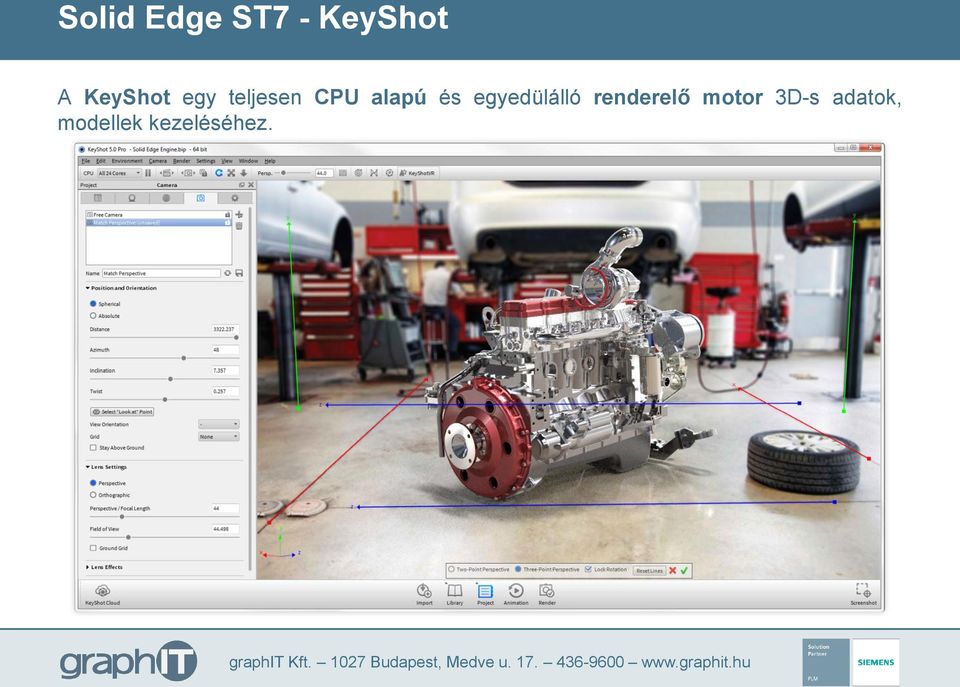This screenshot has width=960, height=687.
Task: Click the crossed-arrows icon left of the clock-like icon
Action: tap(373, 173)
